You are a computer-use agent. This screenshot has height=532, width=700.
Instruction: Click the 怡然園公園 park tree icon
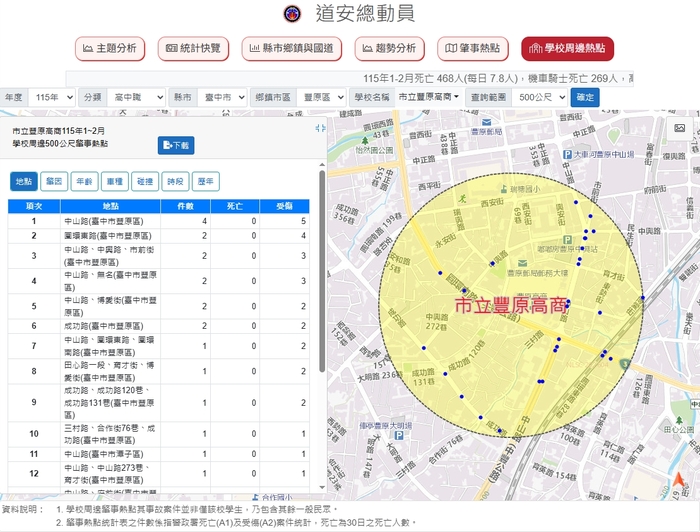tap(365, 141)
